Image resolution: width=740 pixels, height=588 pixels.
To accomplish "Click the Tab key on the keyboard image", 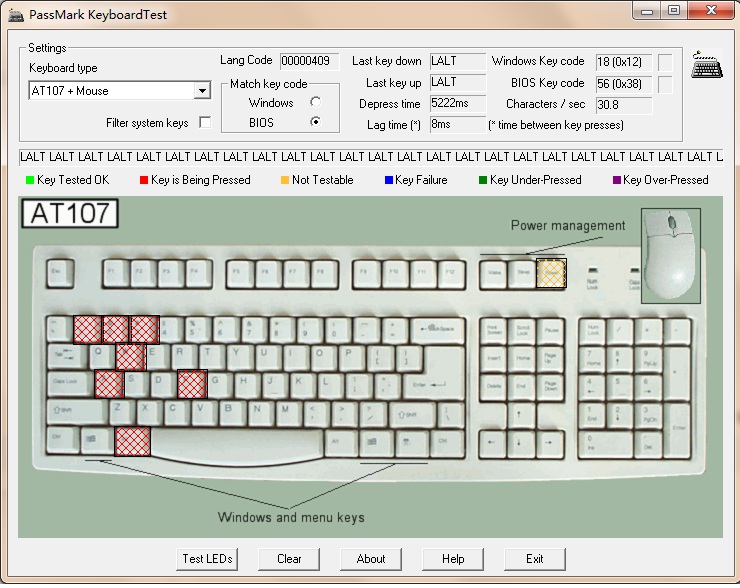I will (x=66, y=356).
